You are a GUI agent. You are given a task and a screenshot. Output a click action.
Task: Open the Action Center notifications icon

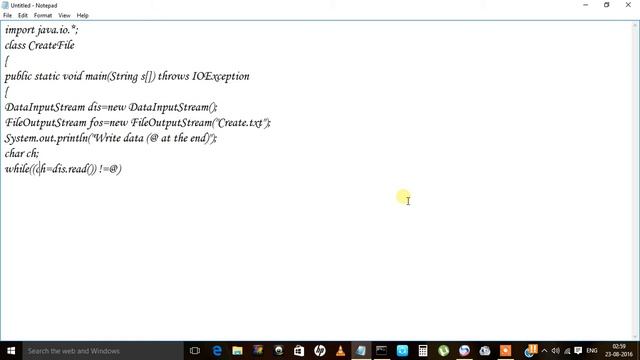[578, 351]
